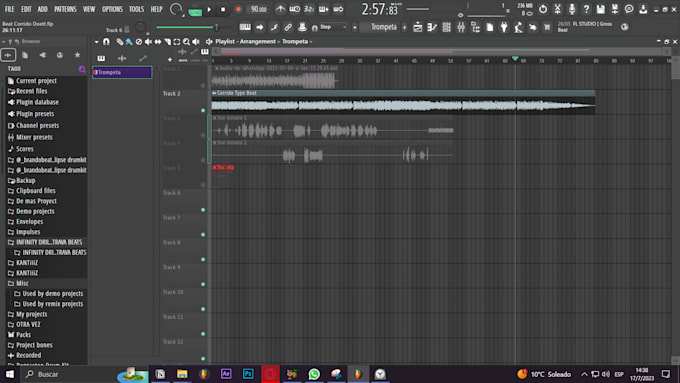Click the link chain icon in toolbar
The width and height of the screenshot is (680, 383).
[x=288, y=27]
